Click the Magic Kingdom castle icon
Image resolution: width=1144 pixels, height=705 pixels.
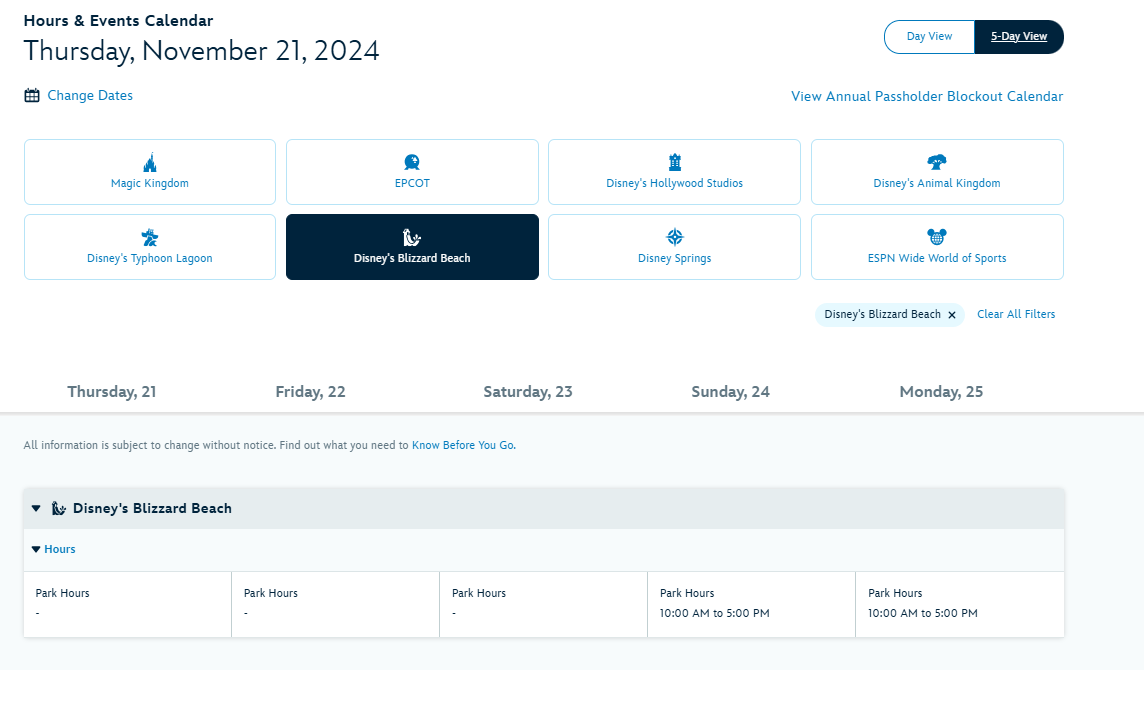tap(150, 162)
